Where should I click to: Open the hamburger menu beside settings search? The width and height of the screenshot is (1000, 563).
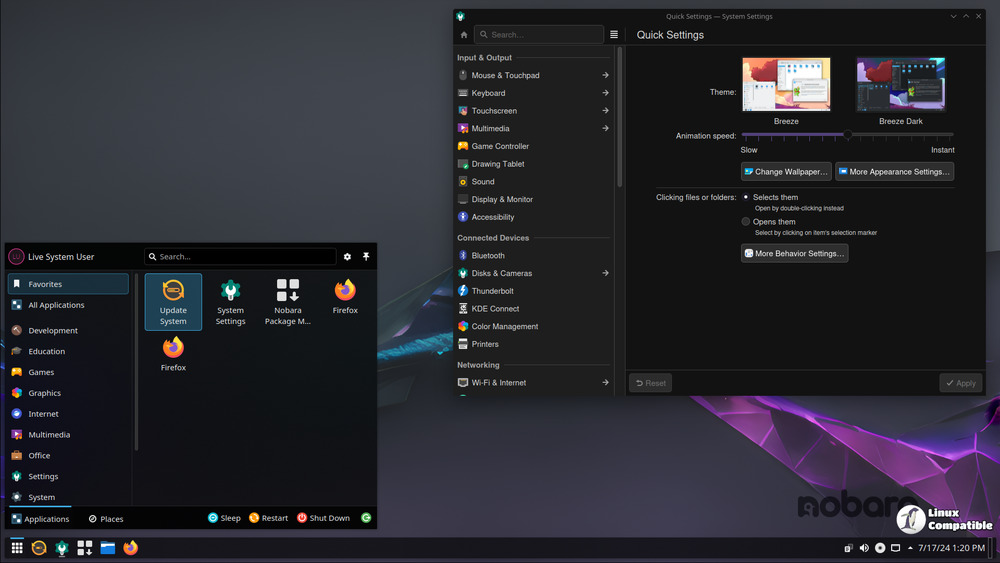[x=614, y=35]
